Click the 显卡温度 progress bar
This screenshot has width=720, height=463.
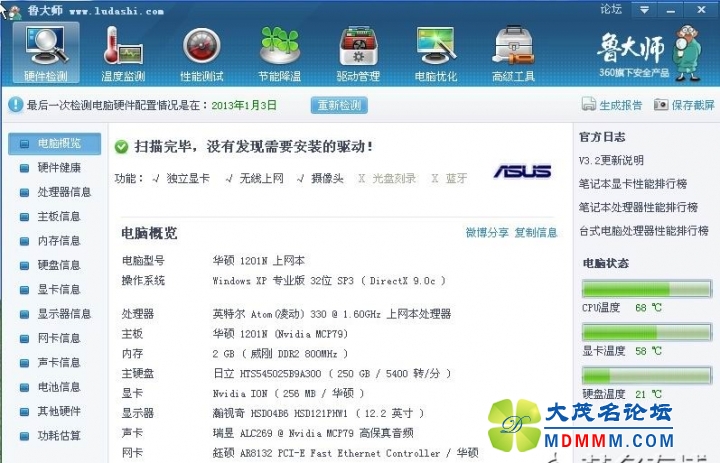(647, 332)
